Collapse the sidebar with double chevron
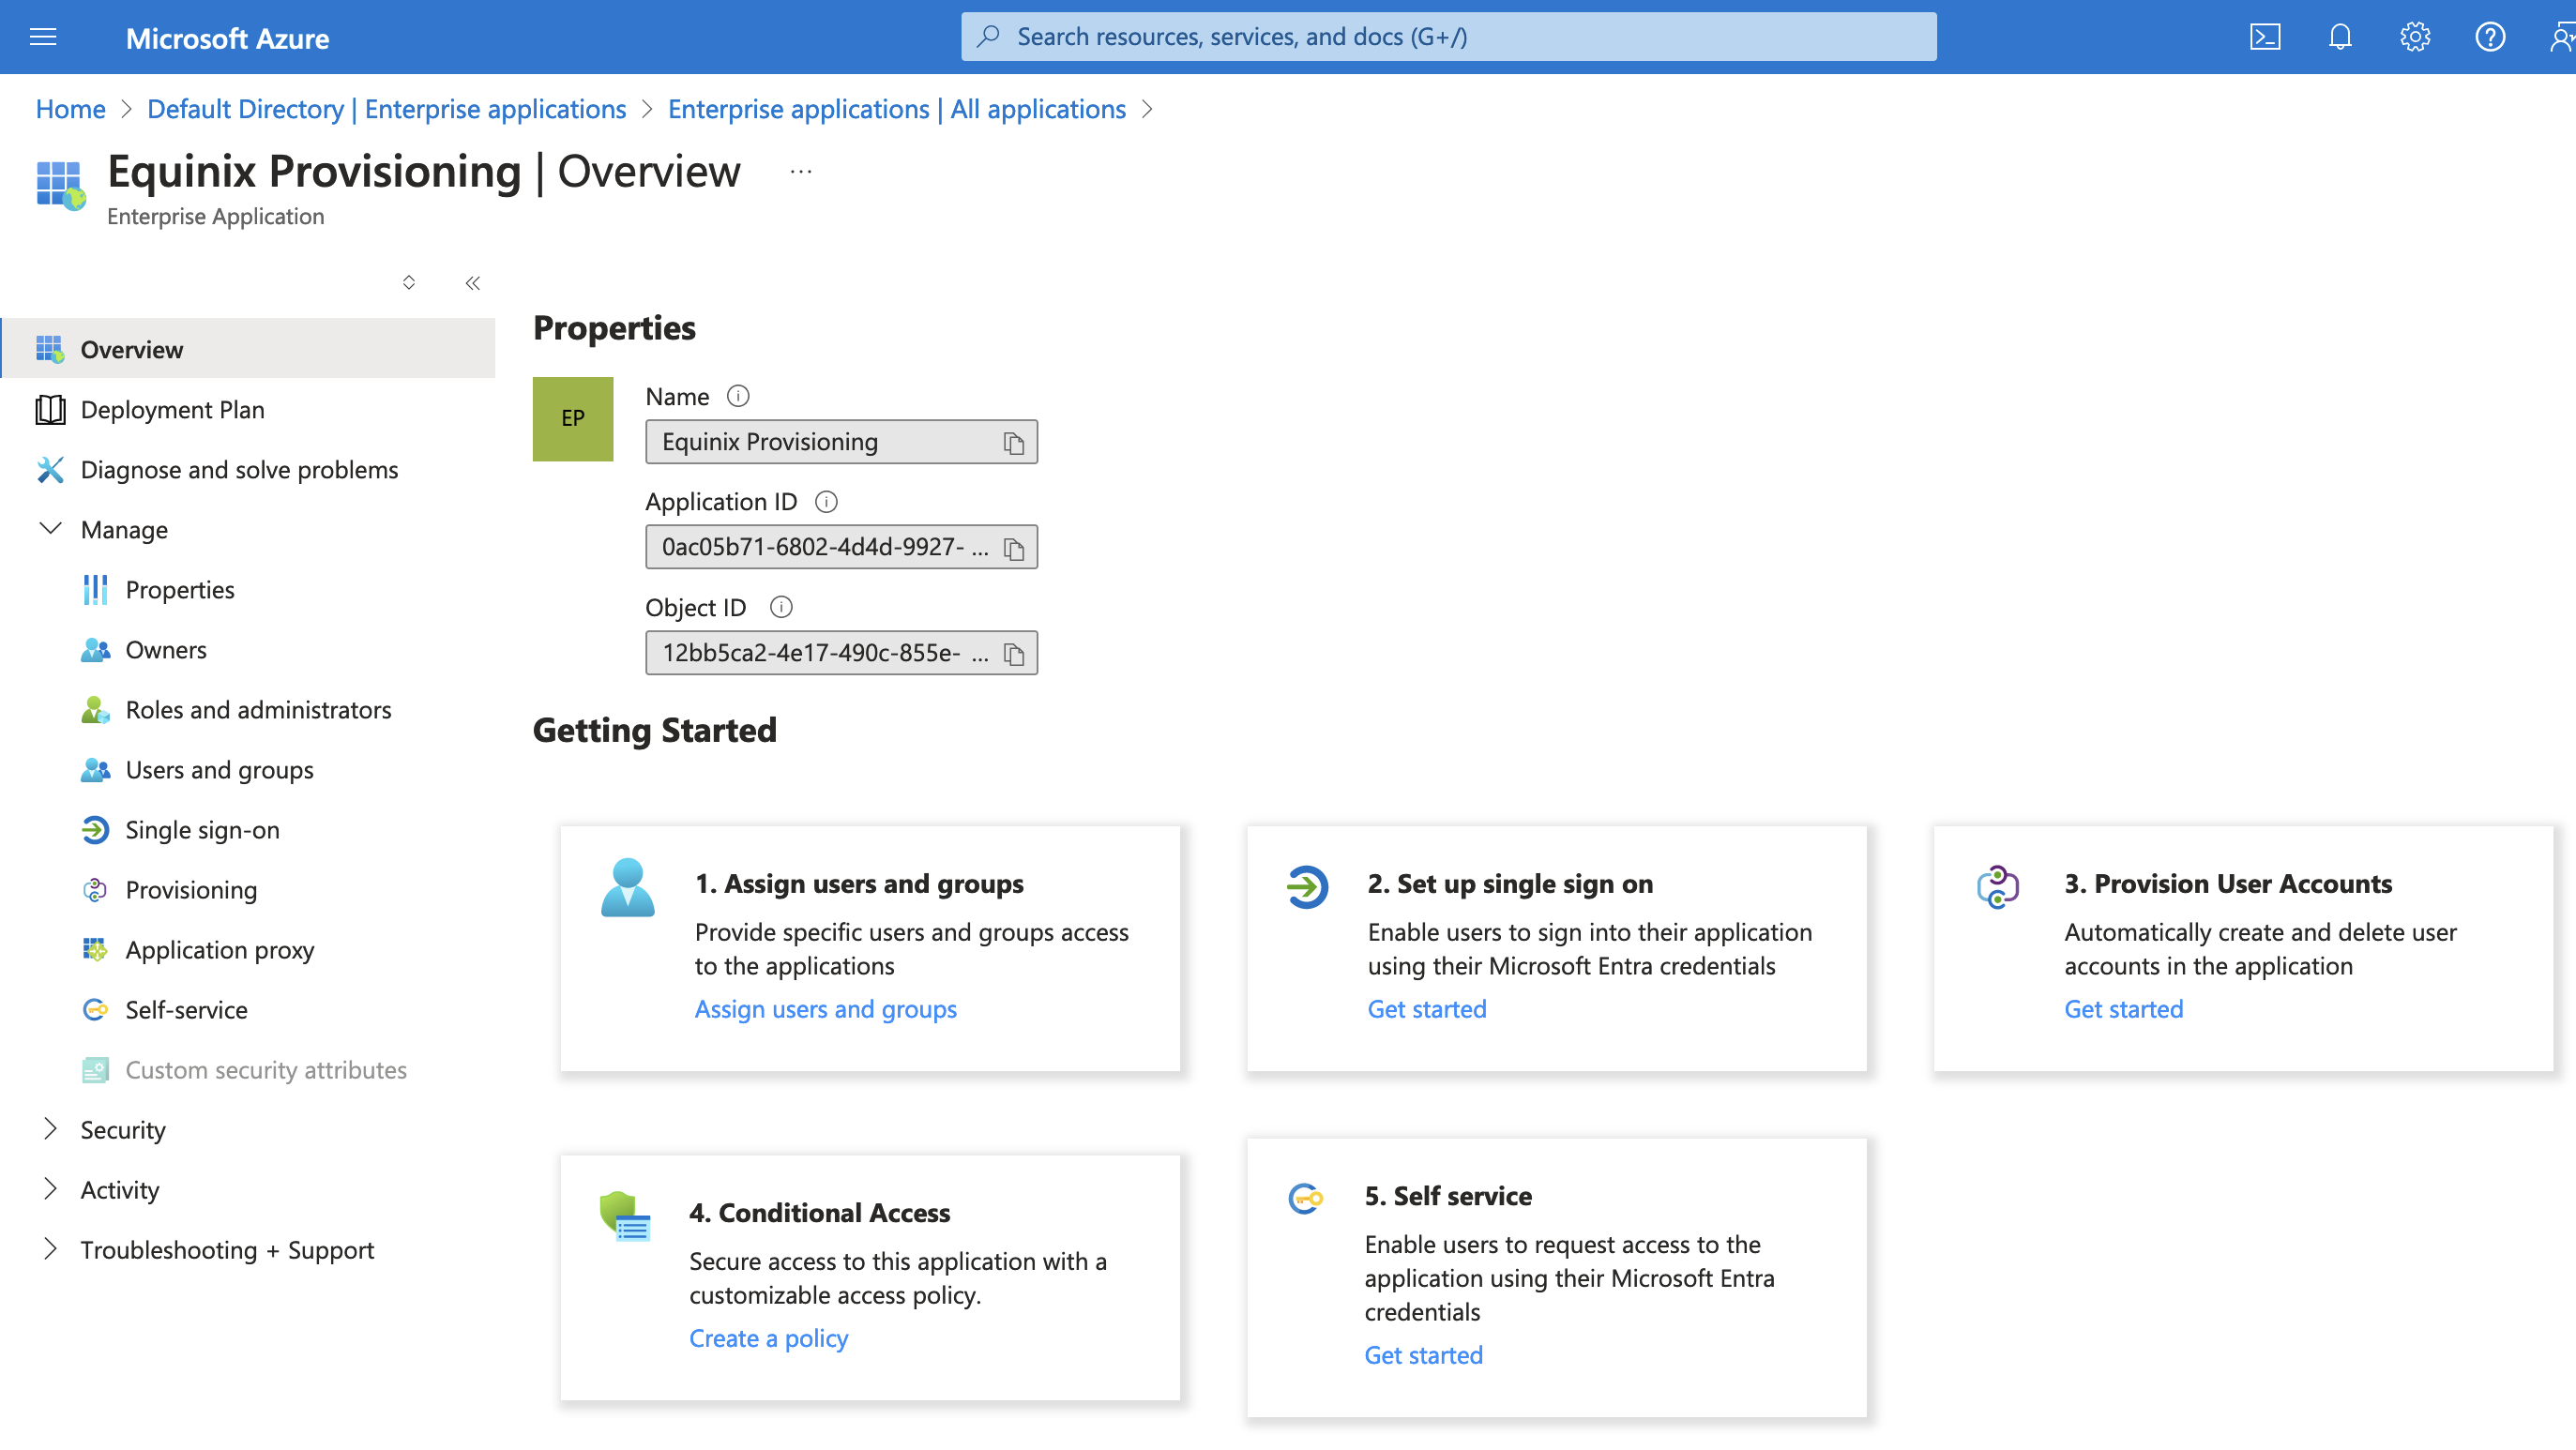This screenshot has width=2576, height=1450. [473, 283]
